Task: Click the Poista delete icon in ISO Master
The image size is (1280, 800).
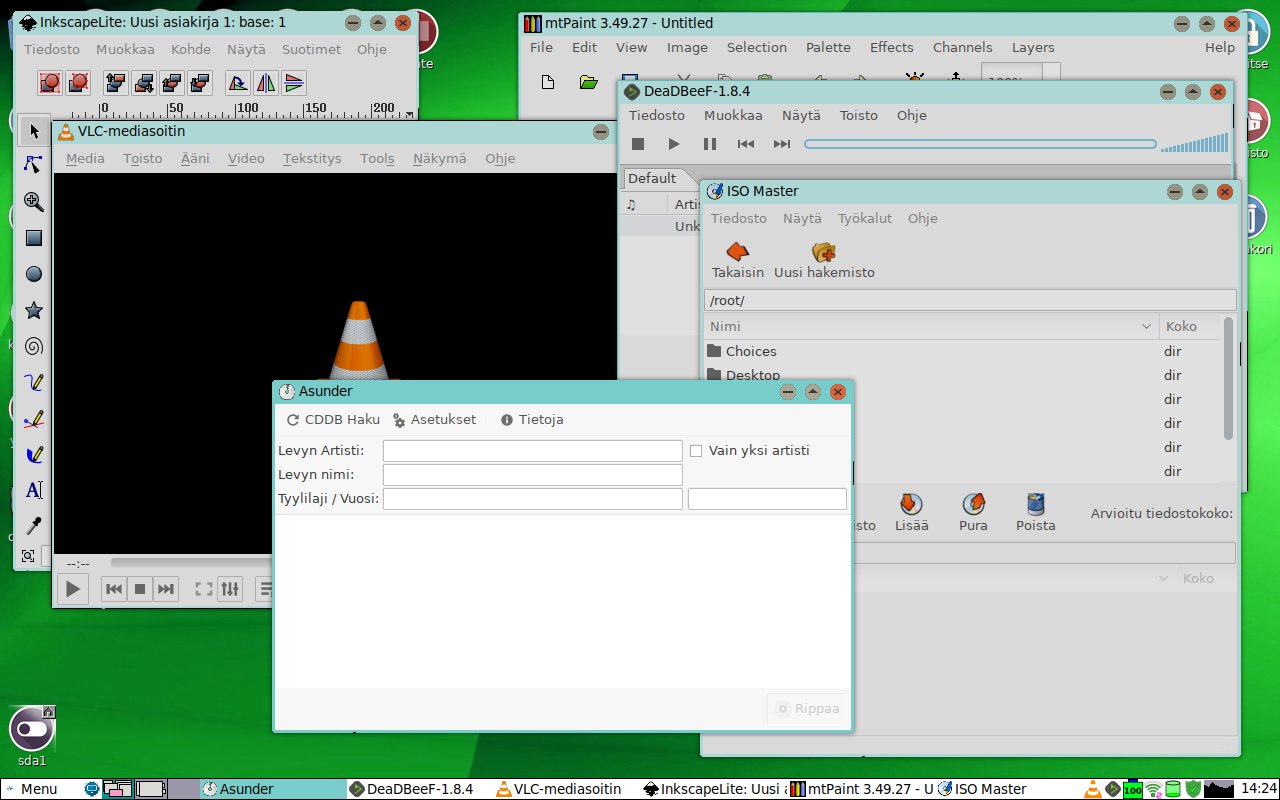Action: 1035,512
